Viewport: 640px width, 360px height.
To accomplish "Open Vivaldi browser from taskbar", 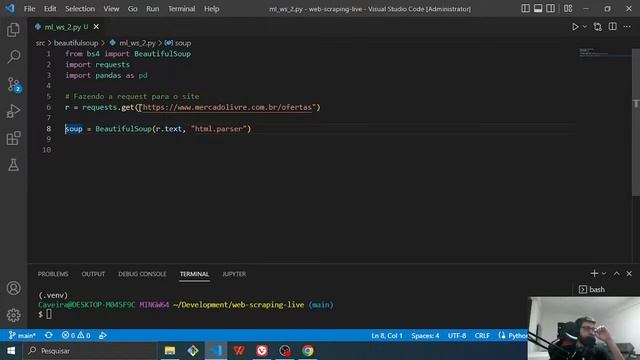I will 262,351.
